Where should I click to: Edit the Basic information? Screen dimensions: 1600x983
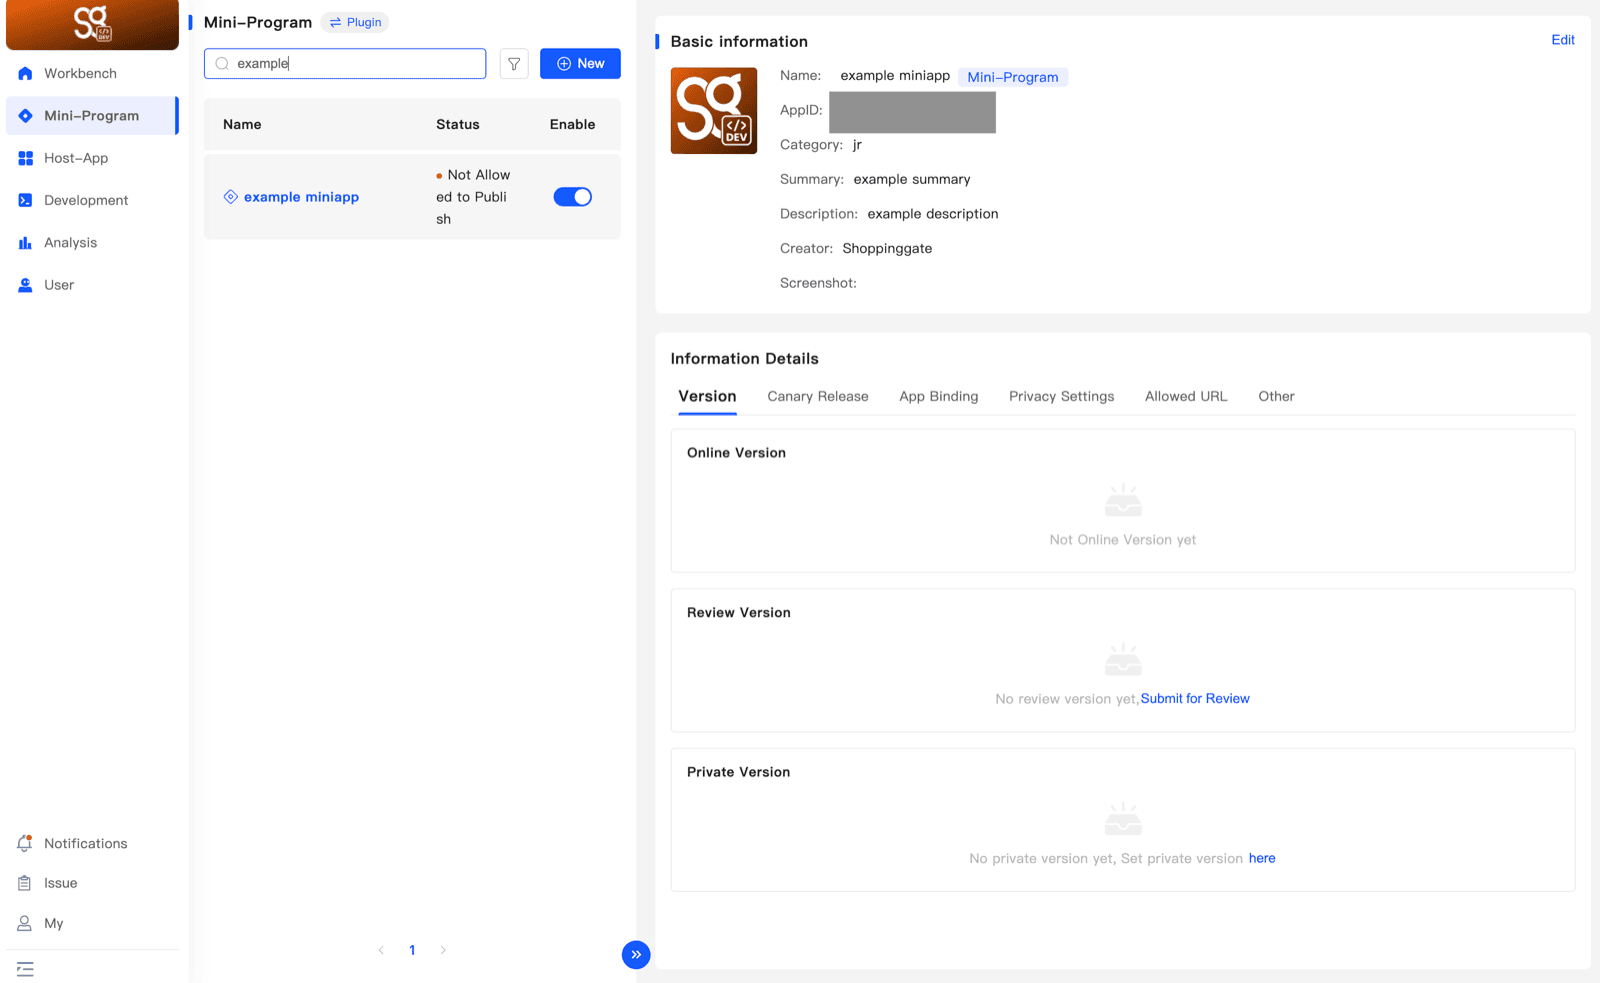[1563, 40]
